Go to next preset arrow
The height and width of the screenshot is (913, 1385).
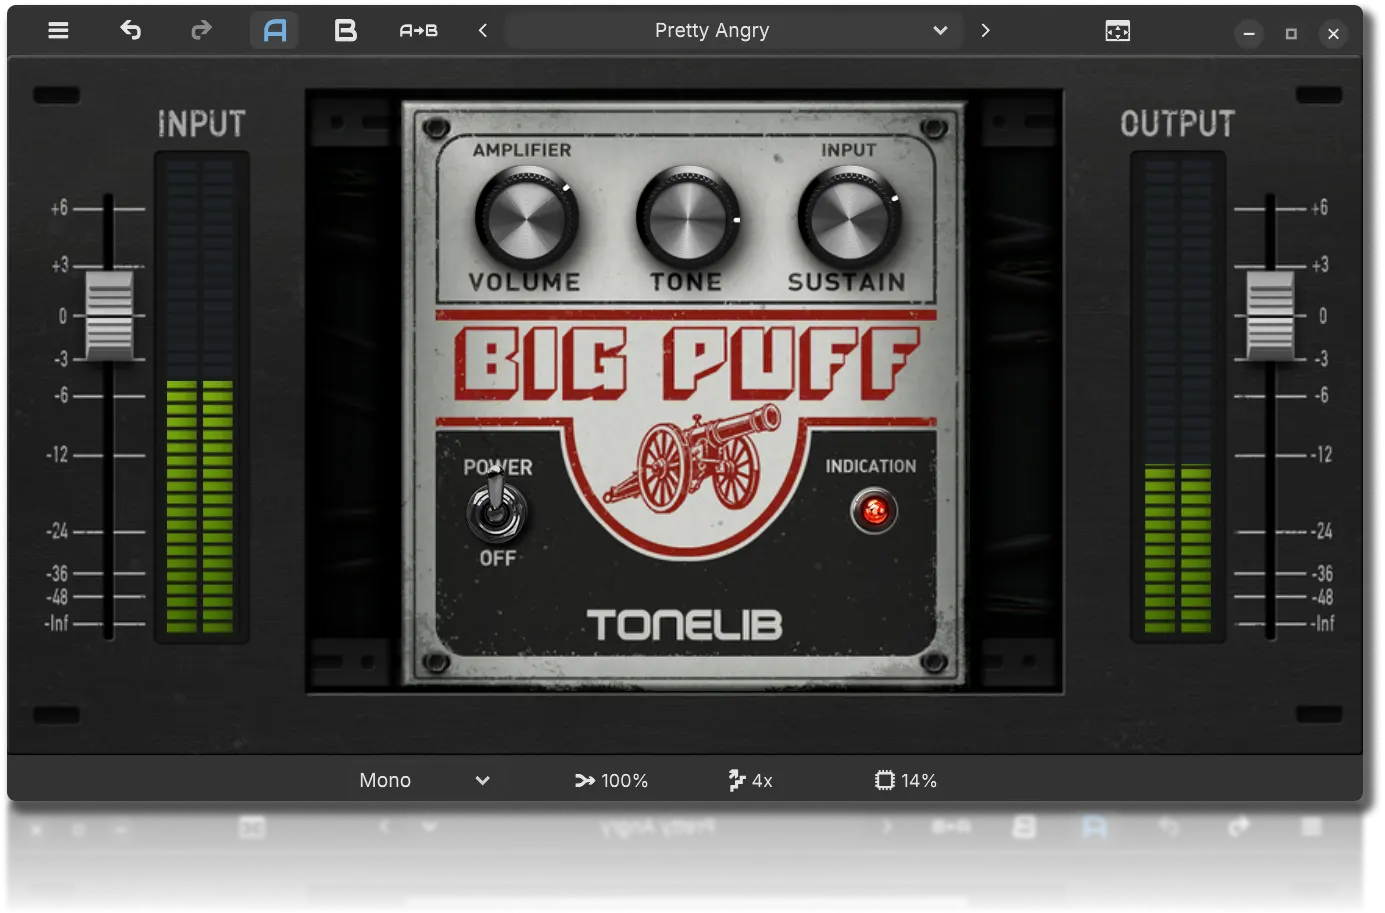[985, 30]
